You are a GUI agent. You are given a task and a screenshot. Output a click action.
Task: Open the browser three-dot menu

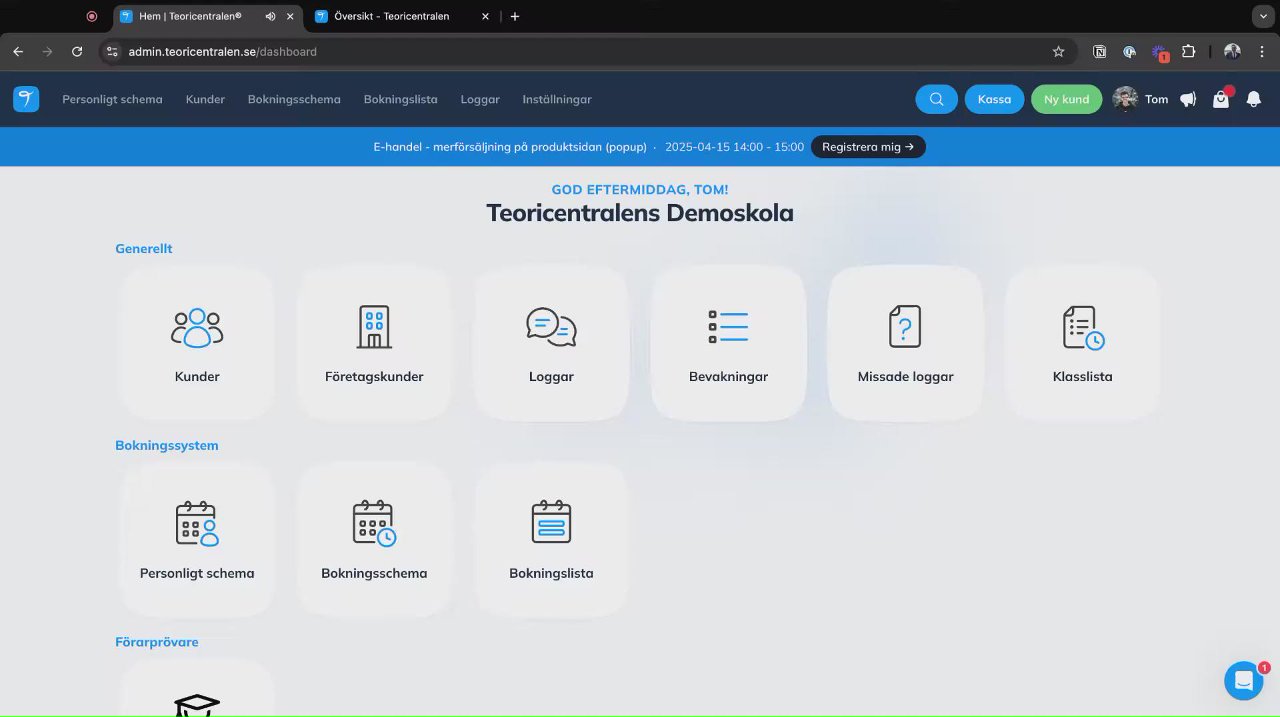1260,51
